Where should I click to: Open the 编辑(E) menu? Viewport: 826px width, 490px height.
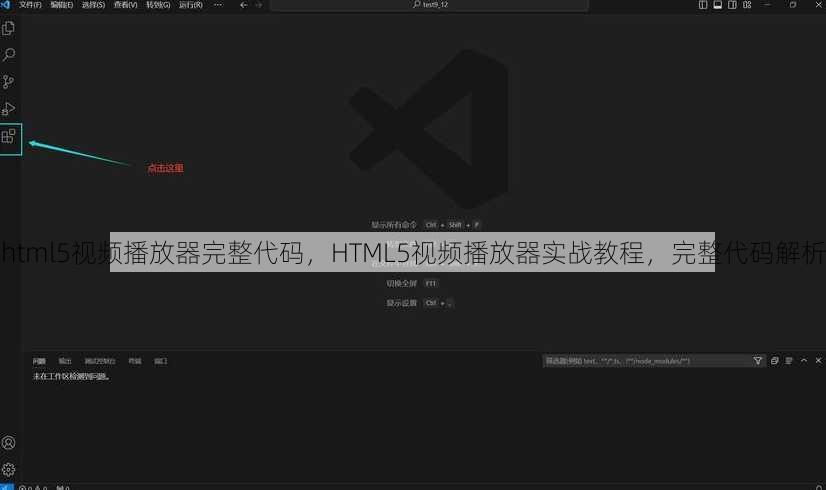[x=62, y=5]
